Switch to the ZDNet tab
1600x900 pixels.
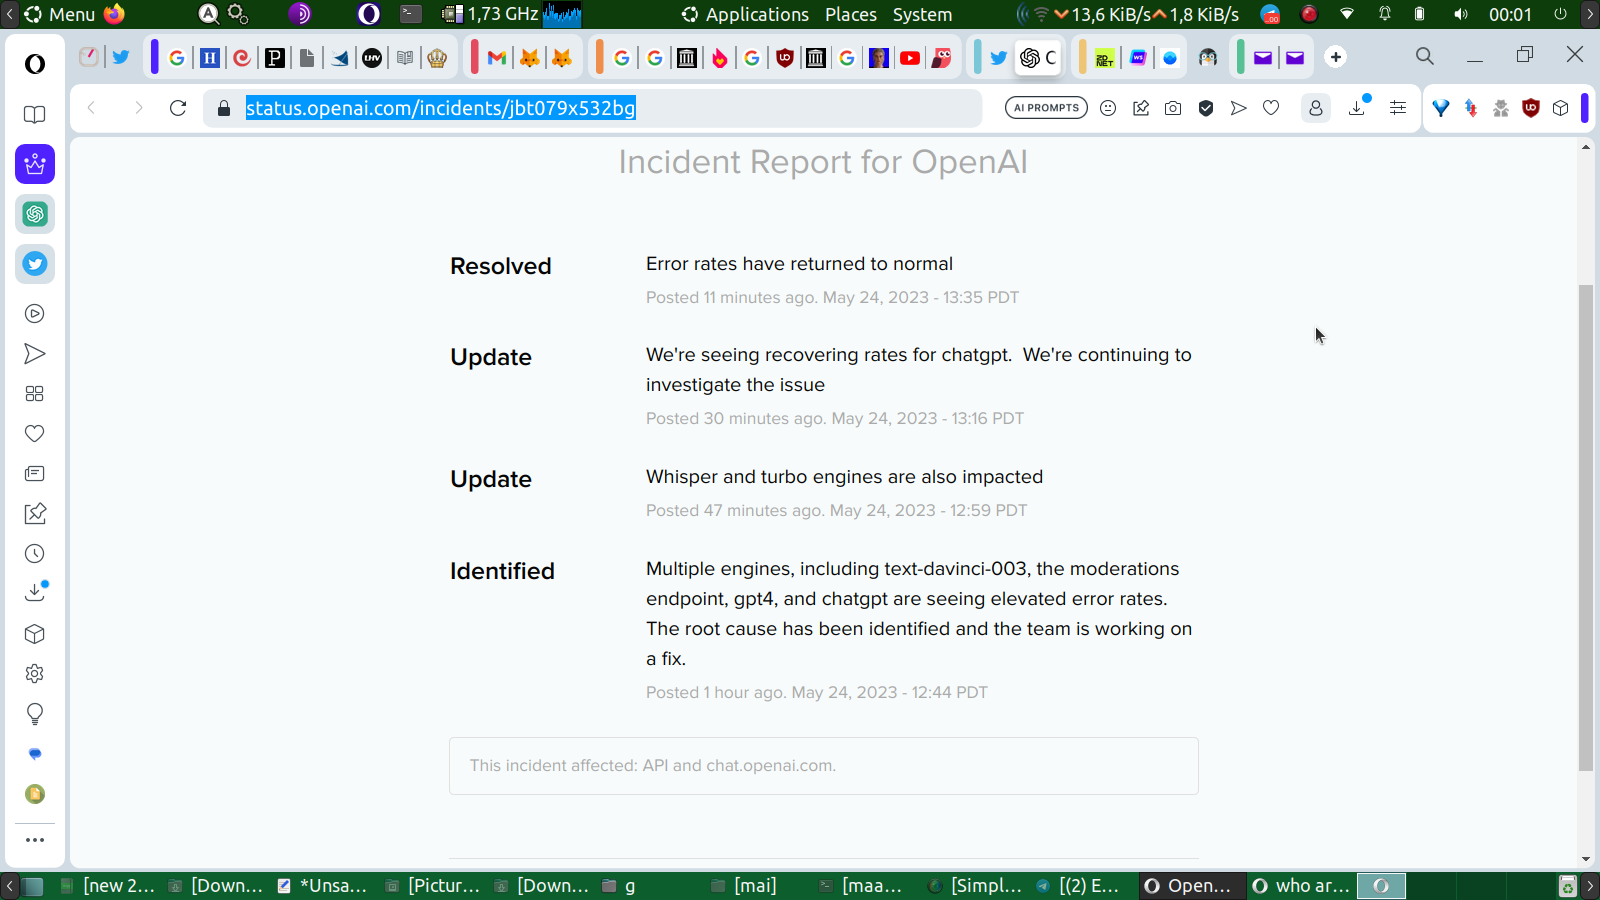[x=1105, y=58]
